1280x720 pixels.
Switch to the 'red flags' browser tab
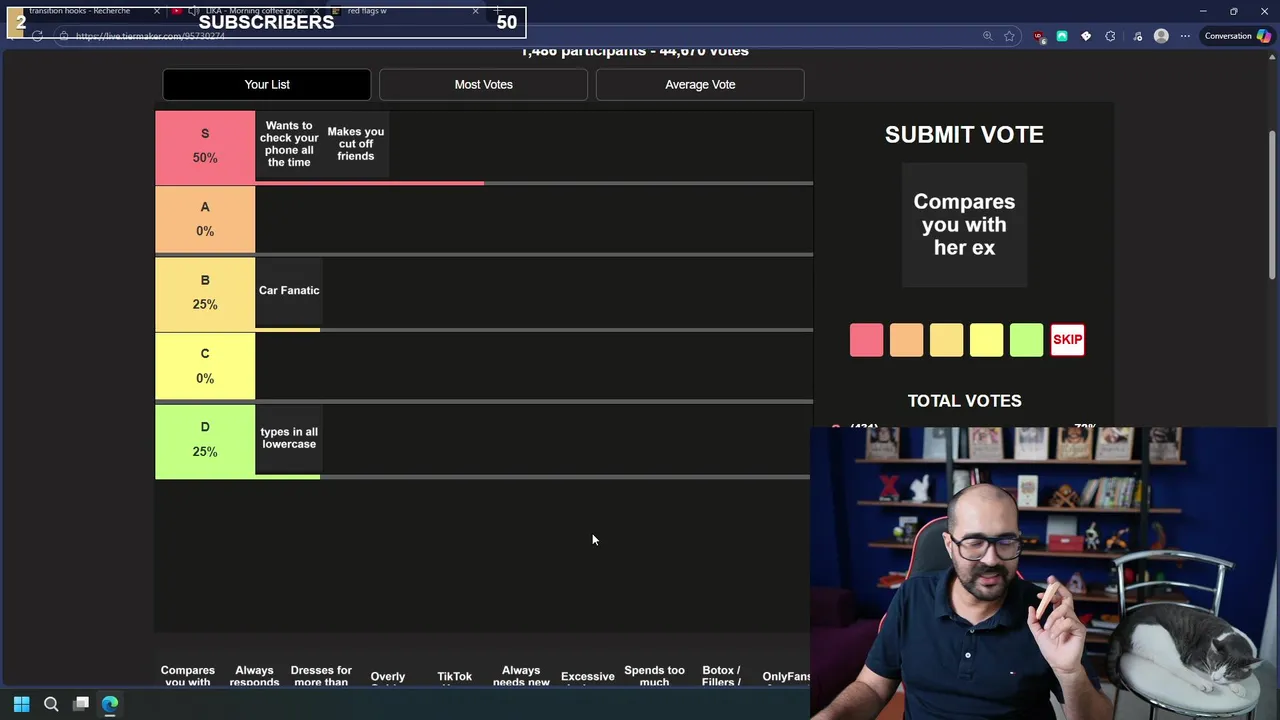pos(405,11)
